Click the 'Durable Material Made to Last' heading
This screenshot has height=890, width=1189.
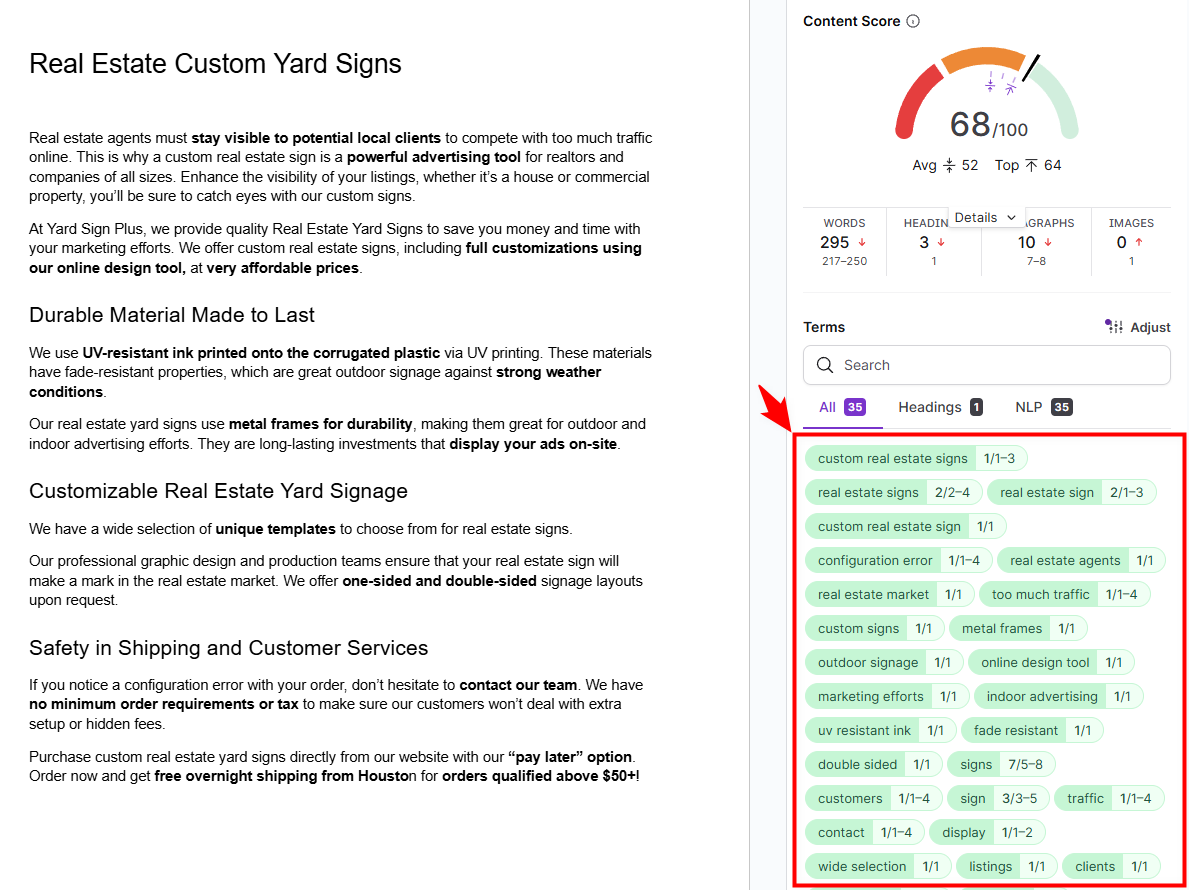[x=172, y=315]
